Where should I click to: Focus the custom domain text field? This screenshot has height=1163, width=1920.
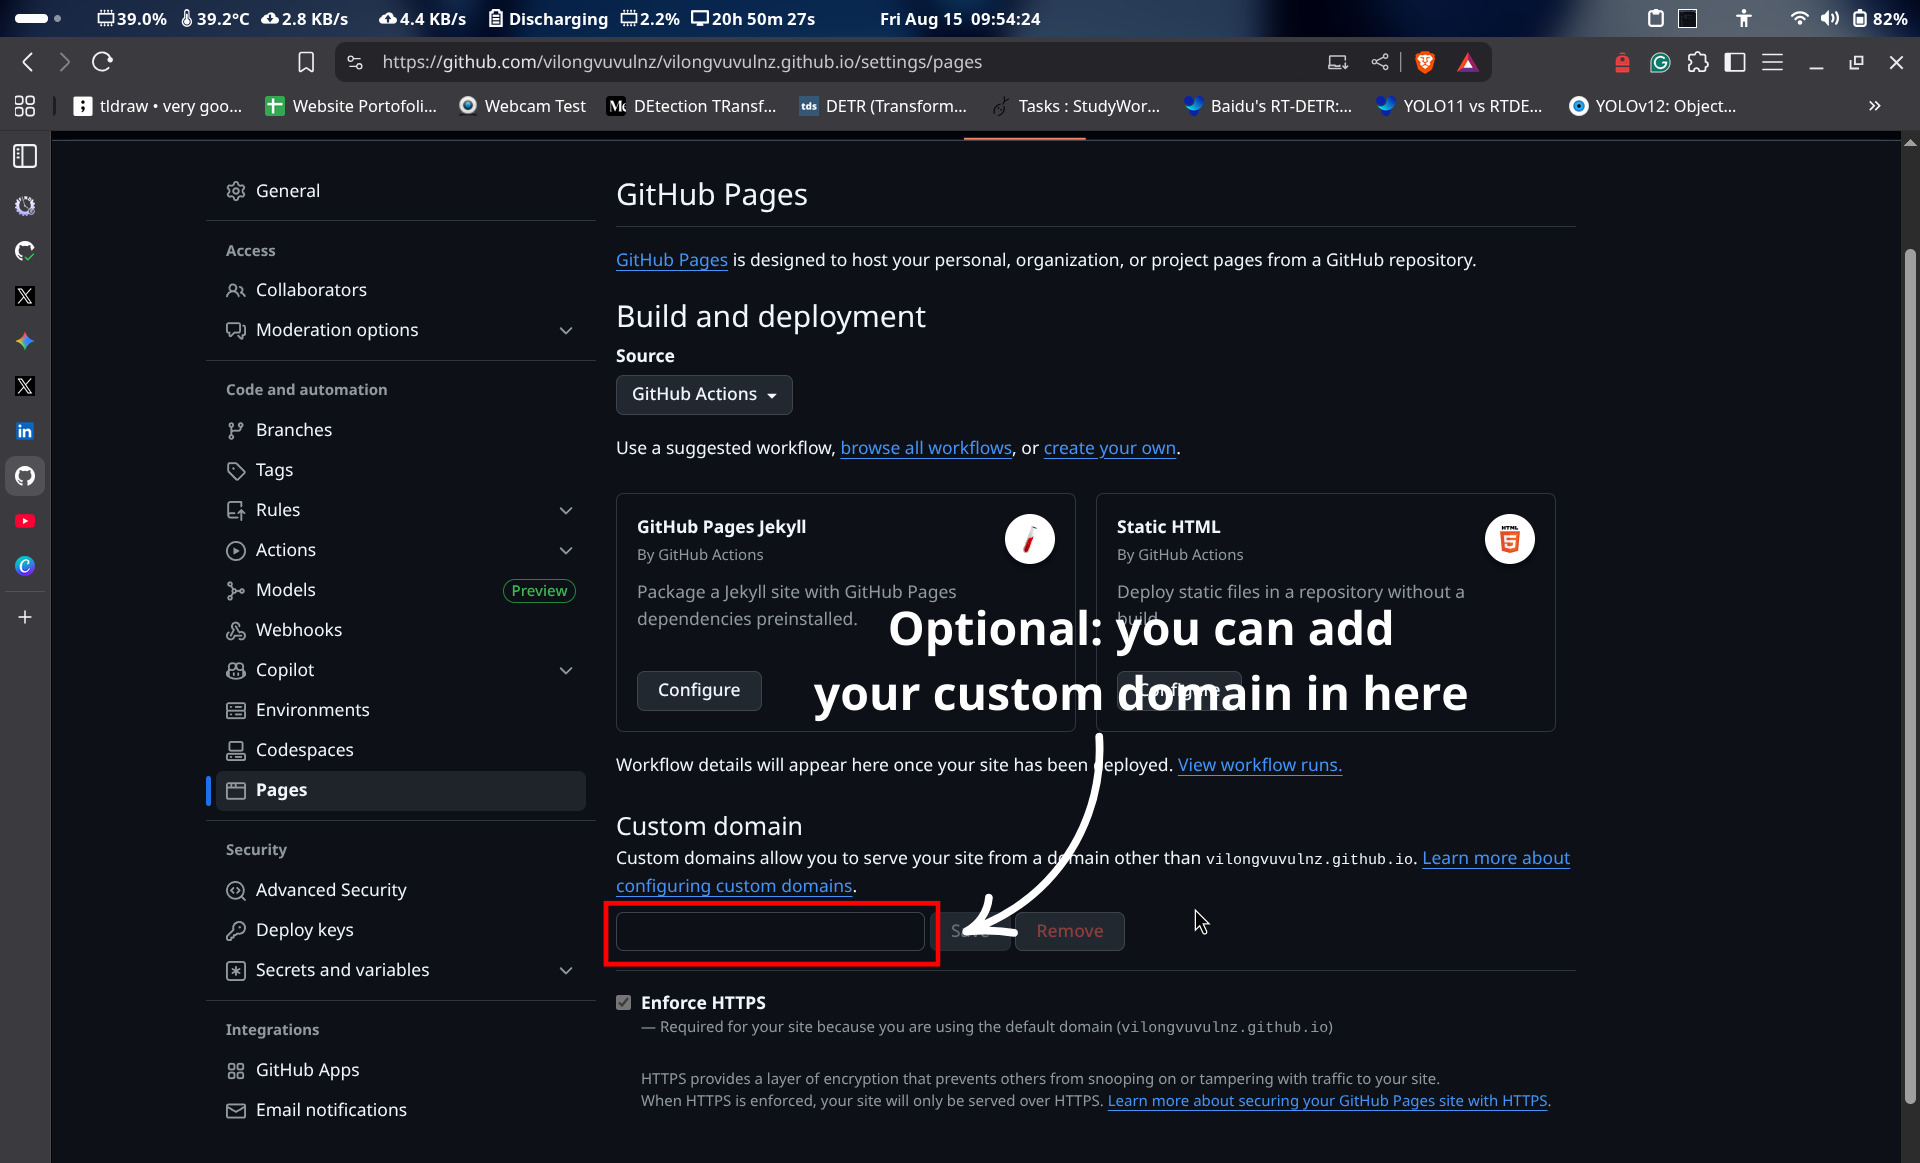click(770, 931)
